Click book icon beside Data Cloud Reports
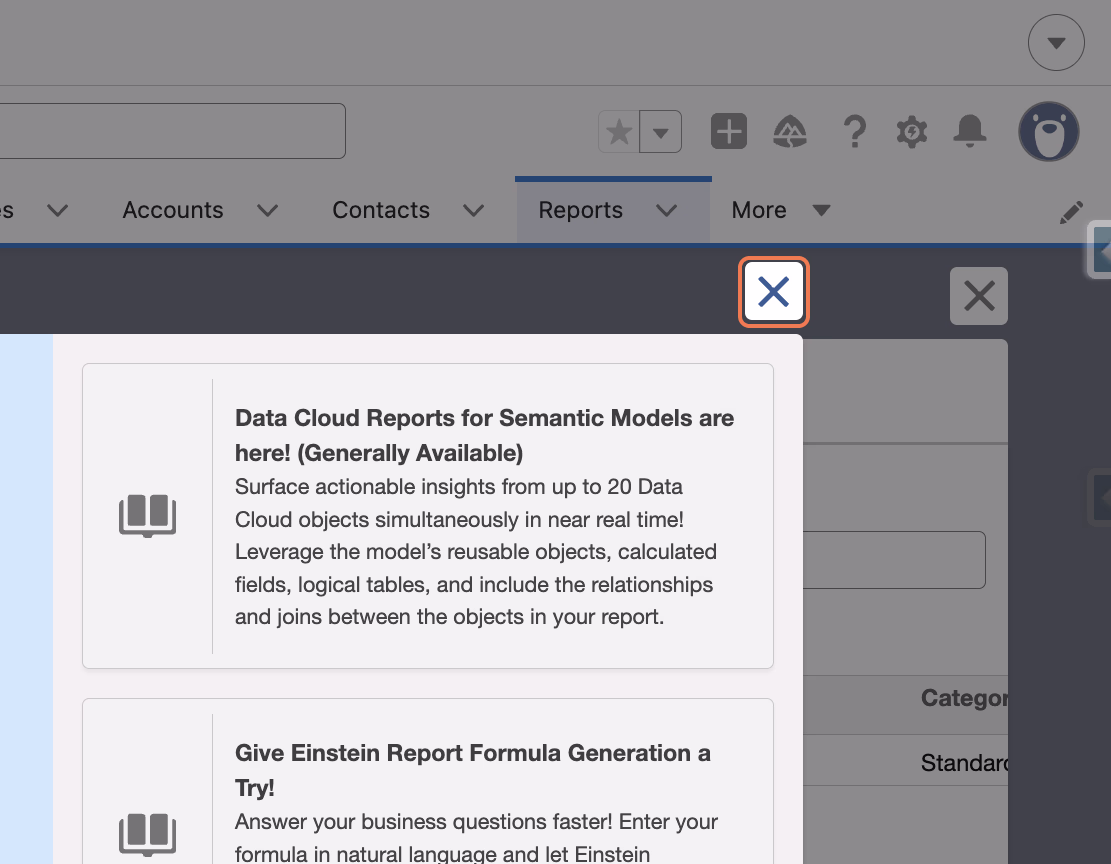This screenshot has width=1111, height=864. click(147, 515)
